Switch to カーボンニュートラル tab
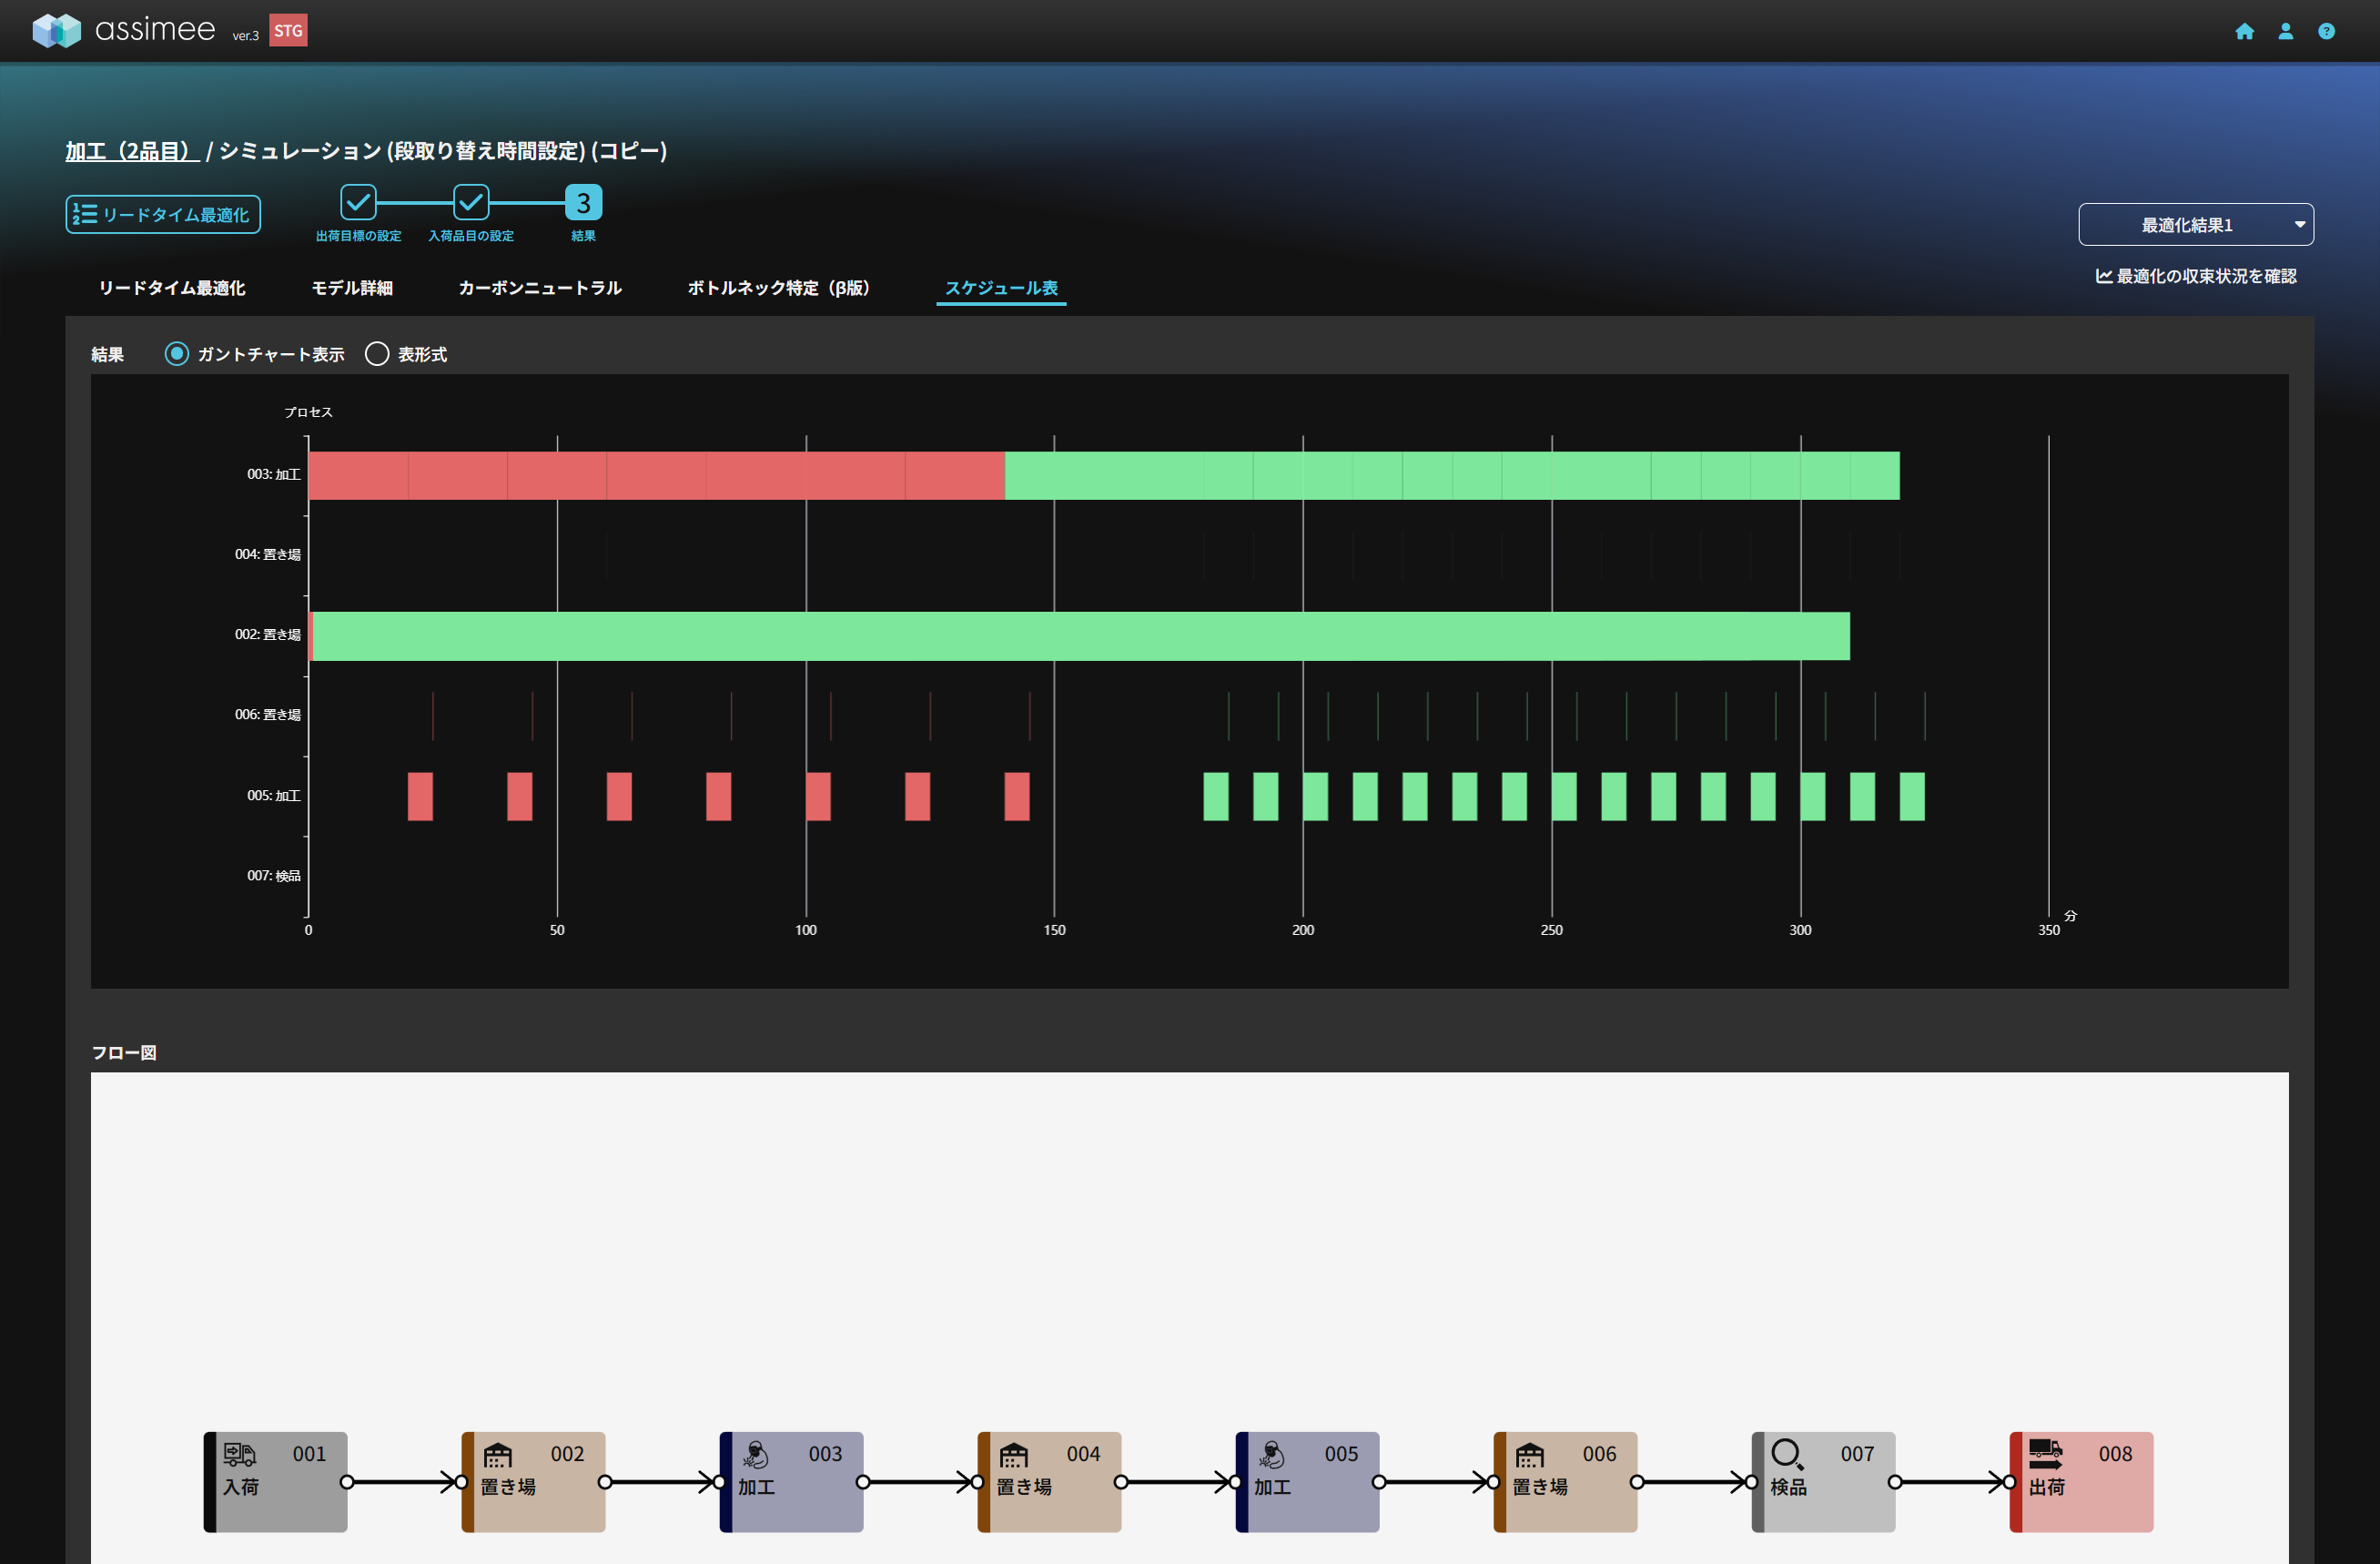The image size is (2380, 1564). 540,288
